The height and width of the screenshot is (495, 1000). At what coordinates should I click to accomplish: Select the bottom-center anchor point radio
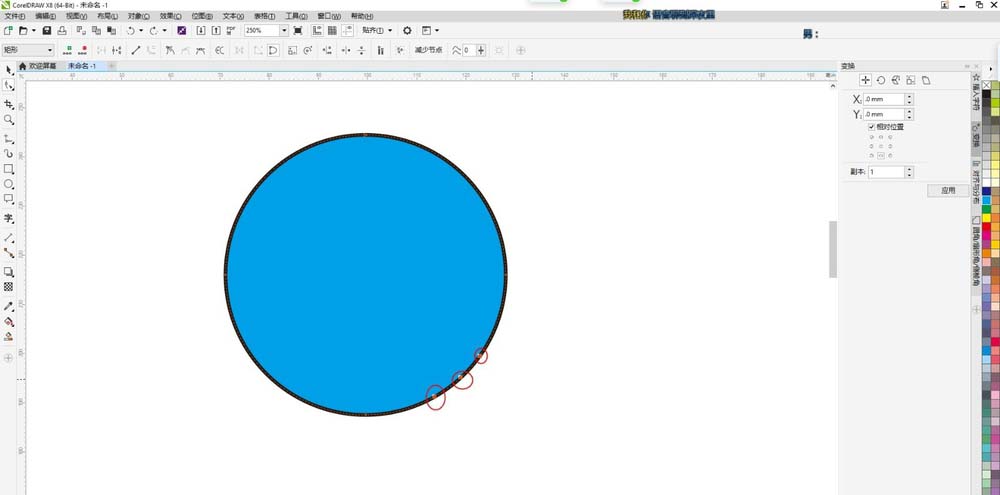coord(881,156)
